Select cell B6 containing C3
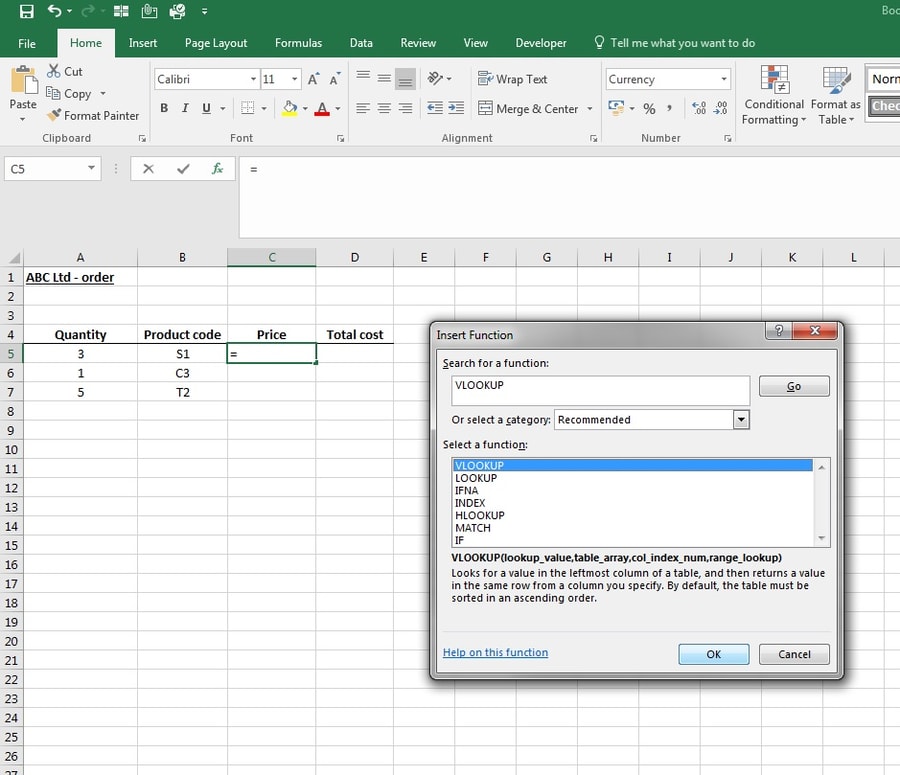900x775 pixels. pyautogui.click(x=183, y=373)
